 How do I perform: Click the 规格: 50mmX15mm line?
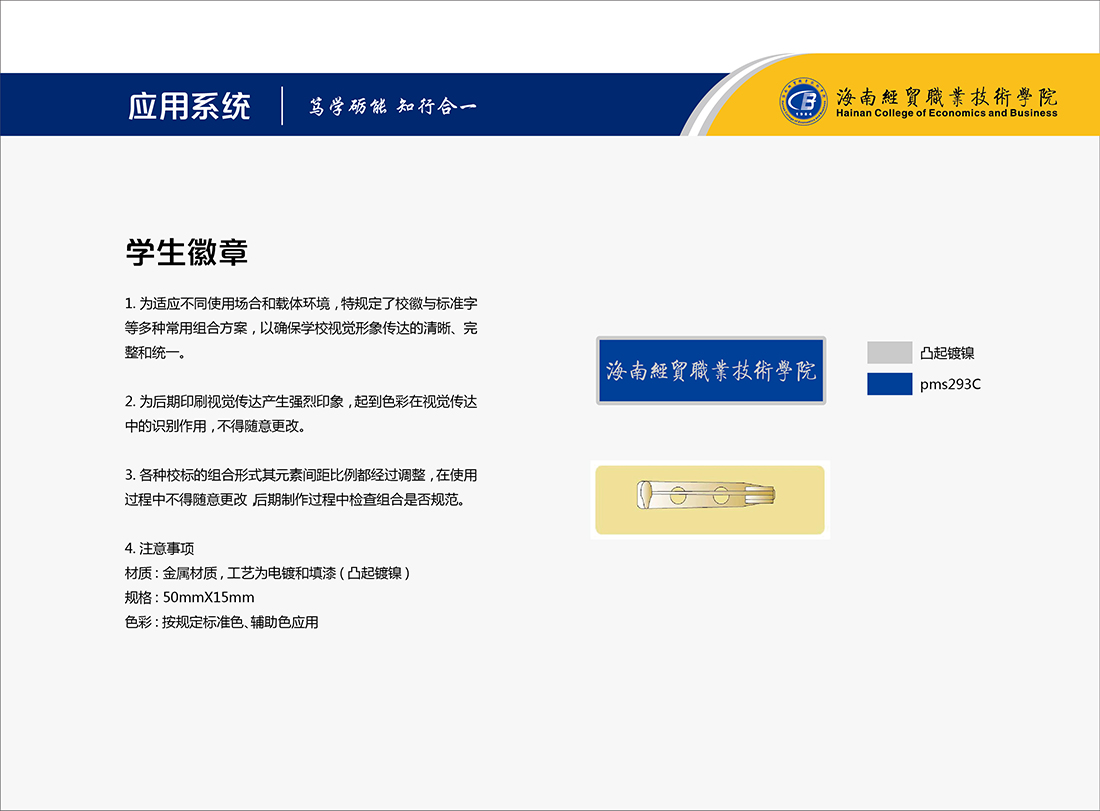click(x=189, y=598)
